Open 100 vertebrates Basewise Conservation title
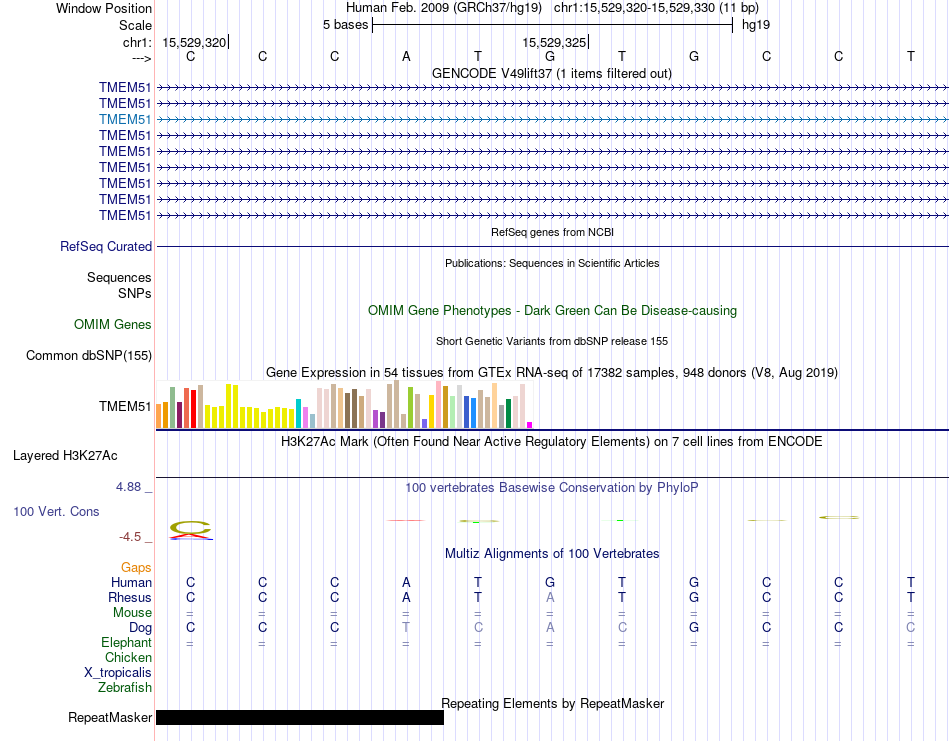This screenshot has height=741, width=950. point(552,487)
